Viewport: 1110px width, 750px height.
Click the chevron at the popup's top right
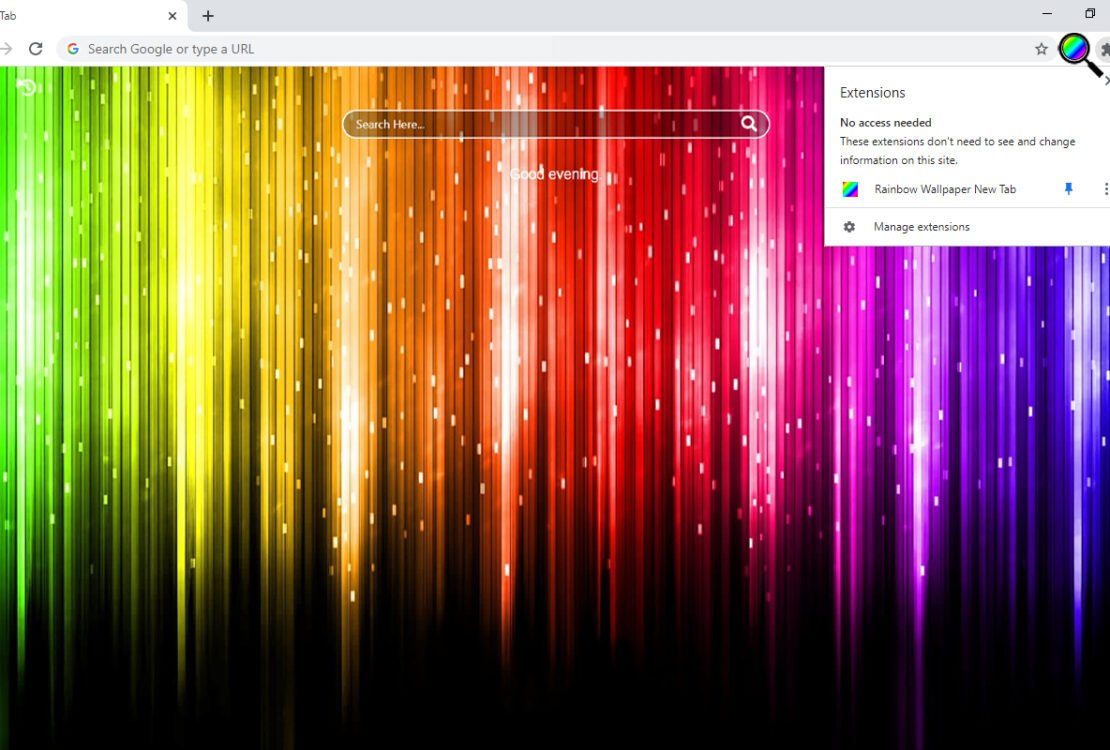point(1107,80)
